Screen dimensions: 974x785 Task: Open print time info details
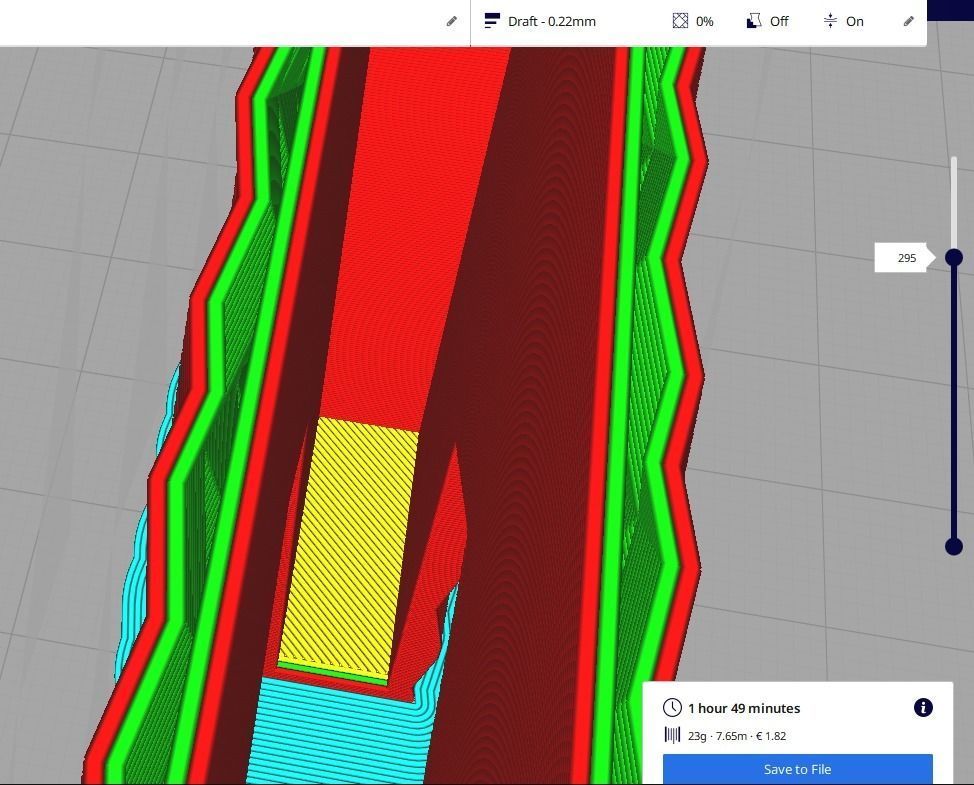tap(923, 707)
